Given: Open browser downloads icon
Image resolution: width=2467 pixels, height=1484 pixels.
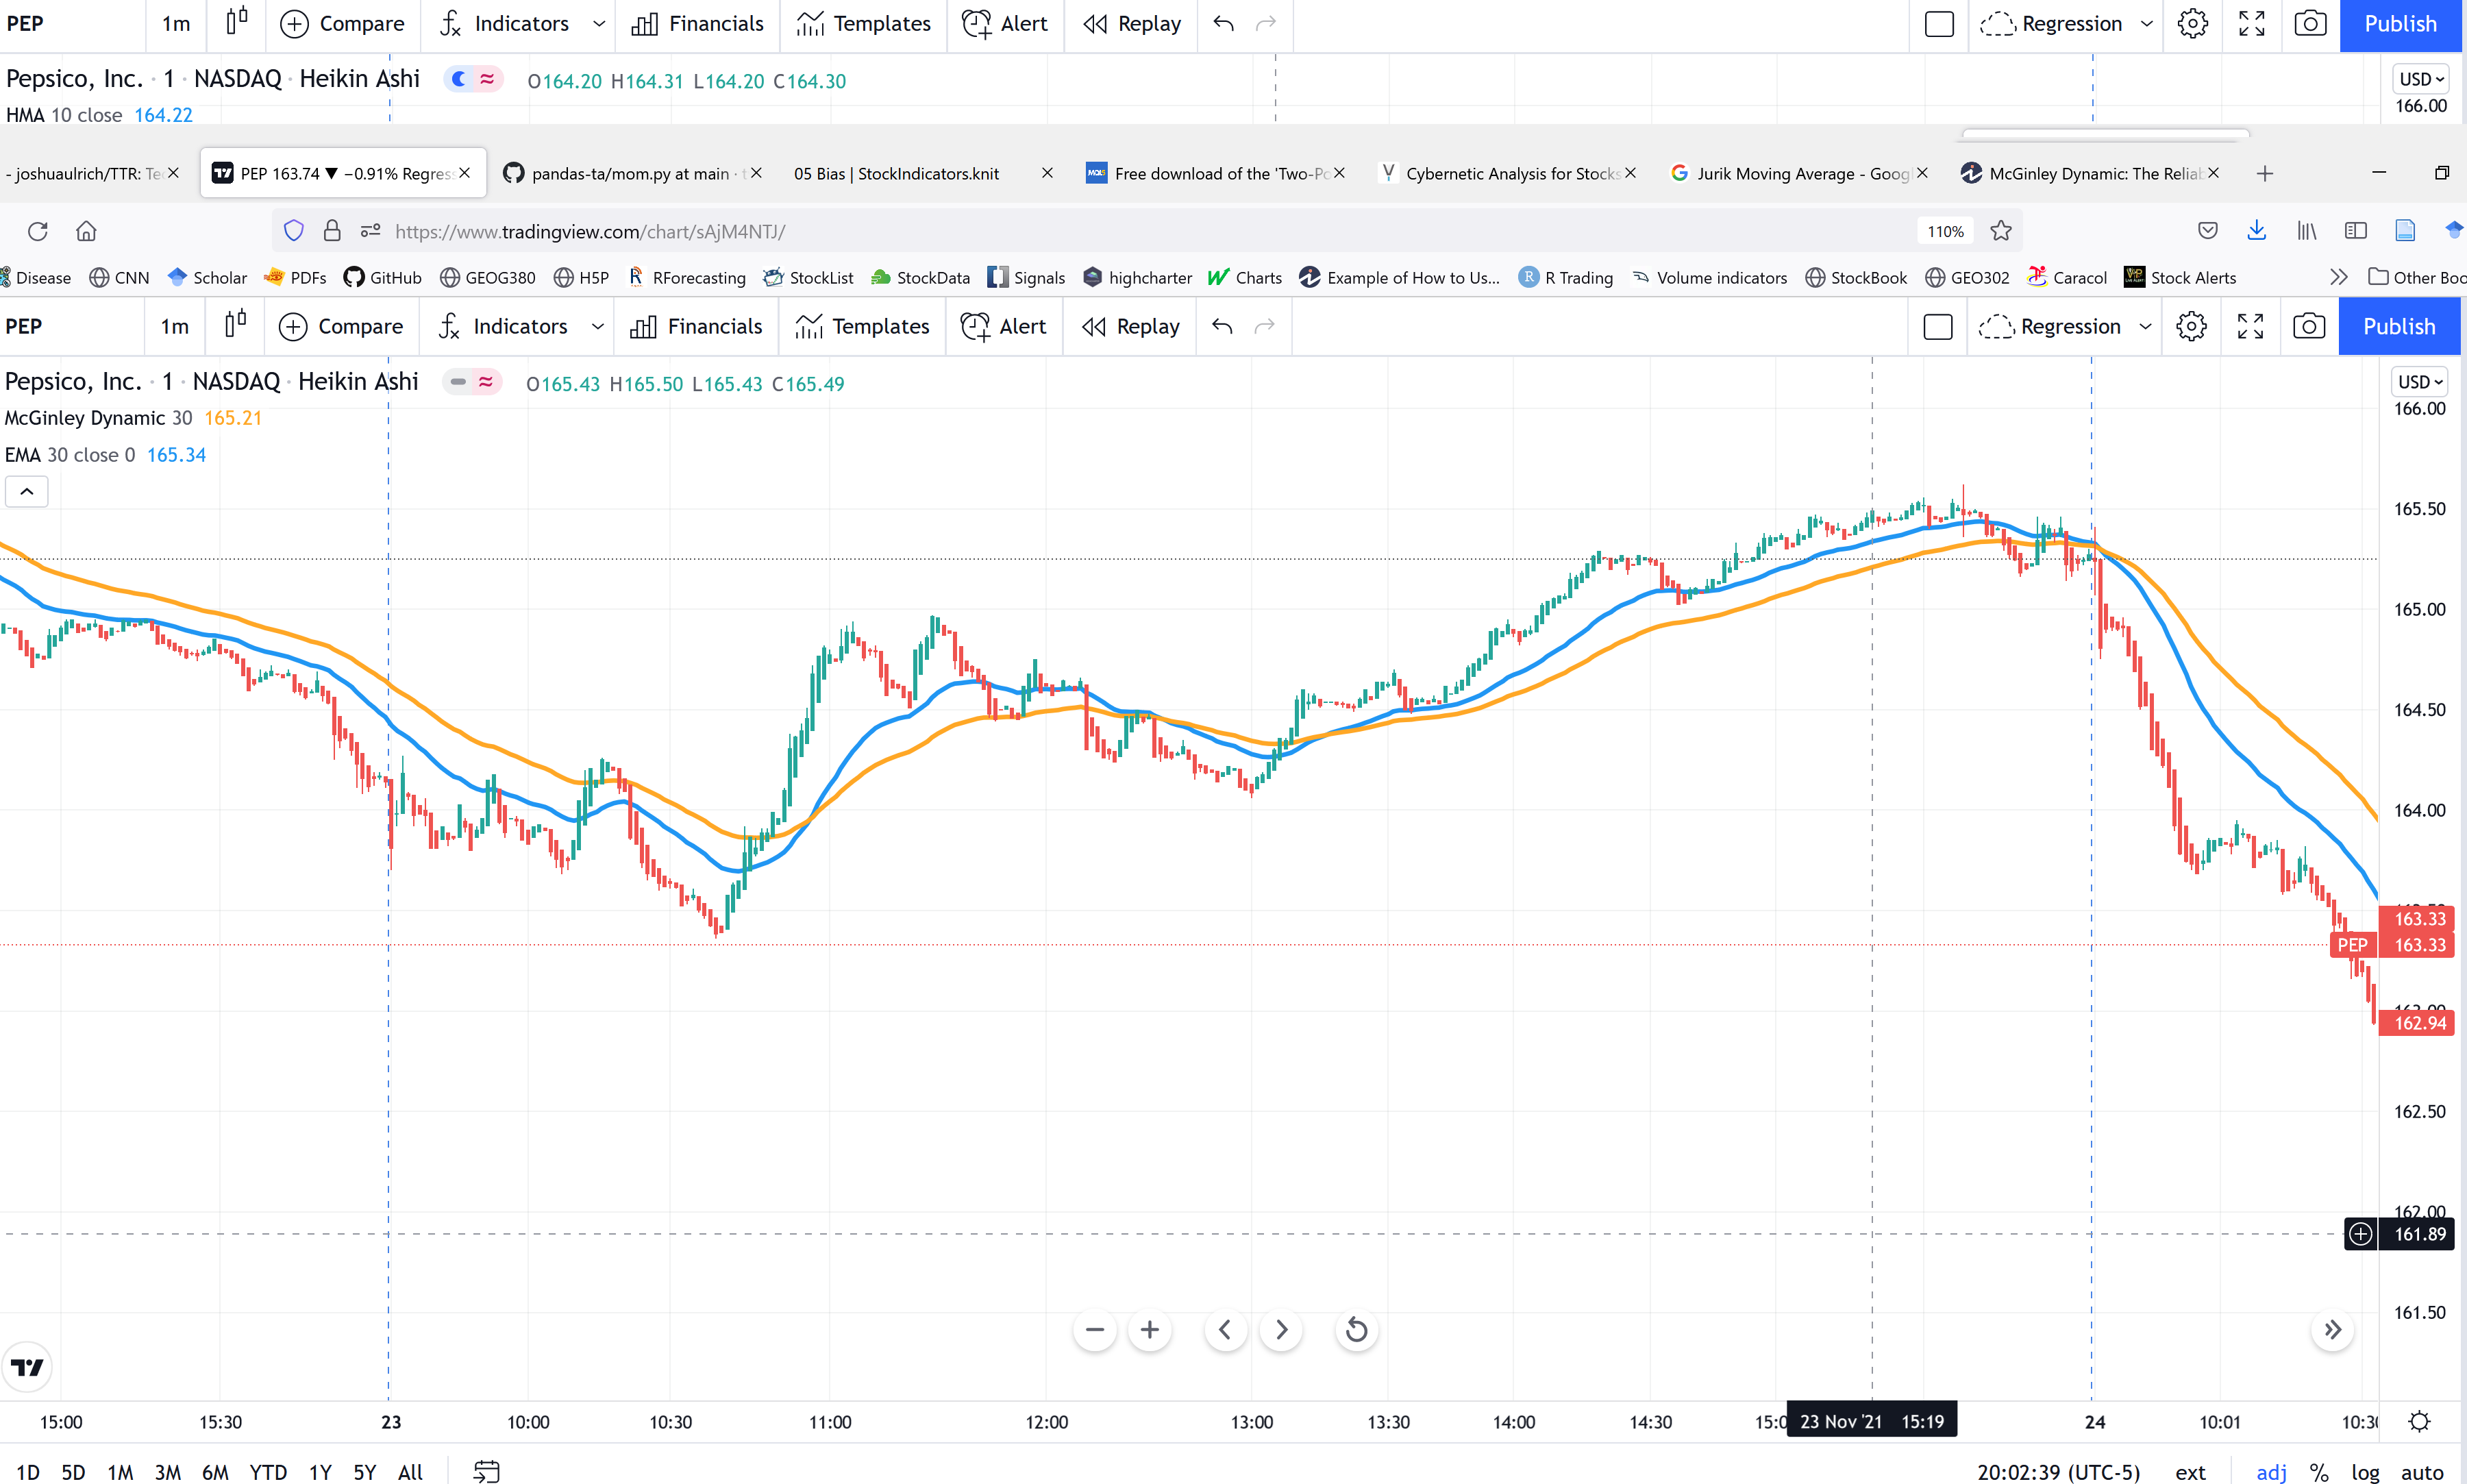Looking at the screenshot, I should tap(2256, 231).
